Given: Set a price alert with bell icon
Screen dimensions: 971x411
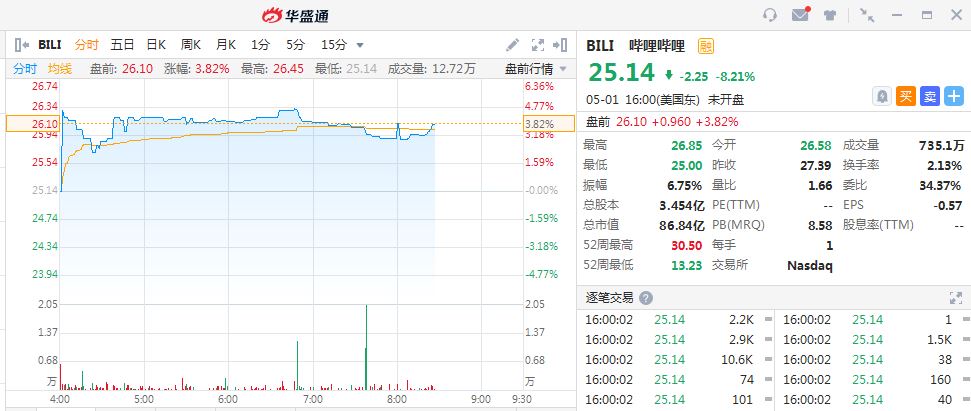Looking at the screenshot, I should pos(882,96).
